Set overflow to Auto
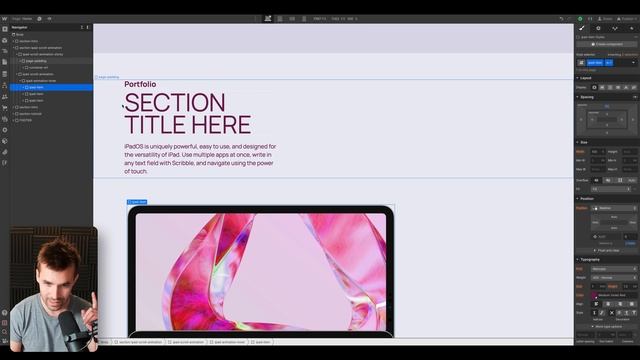The width and height of the screenshot is (640, 360). [632, 180]
